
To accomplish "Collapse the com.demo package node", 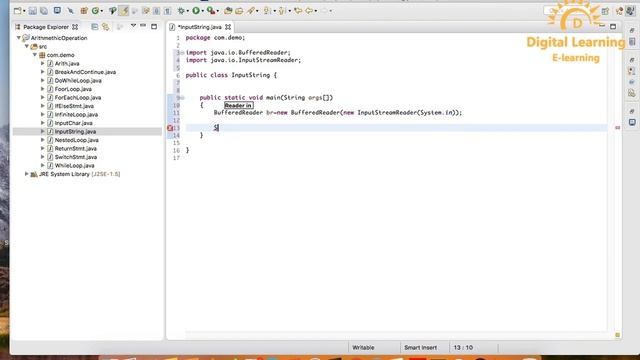I will [x=35, y=55].
